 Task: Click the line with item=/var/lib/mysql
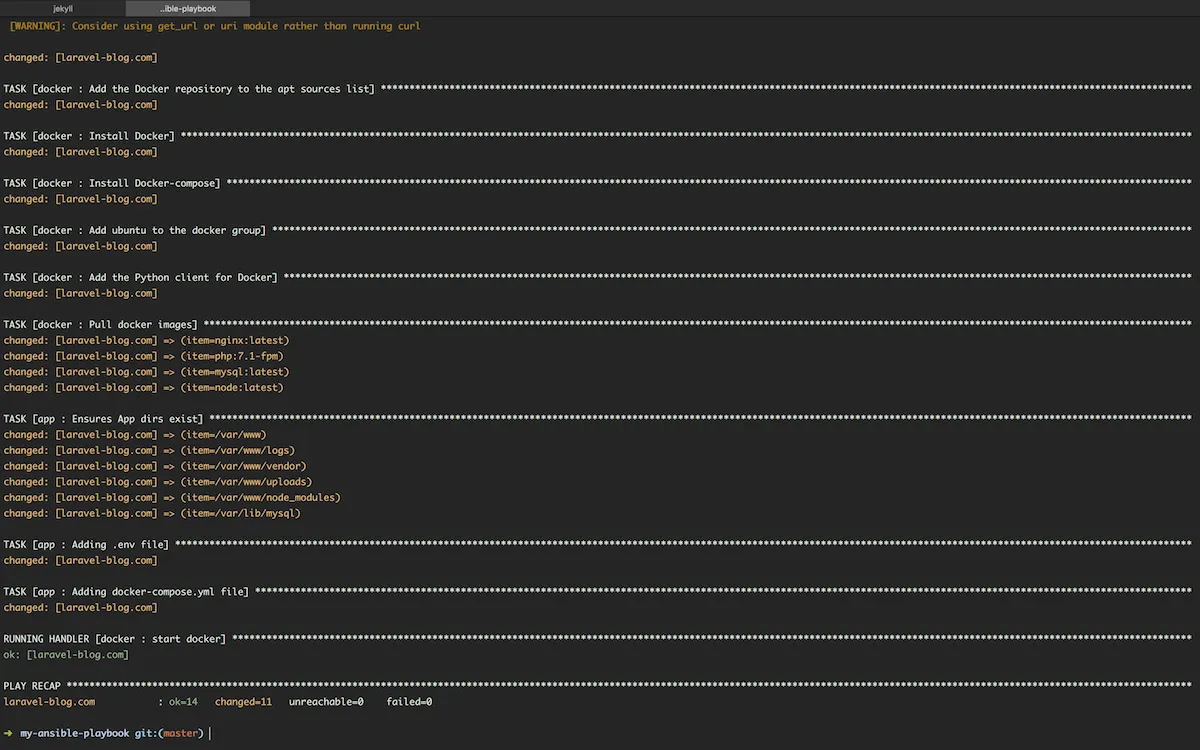pos(152,513)
